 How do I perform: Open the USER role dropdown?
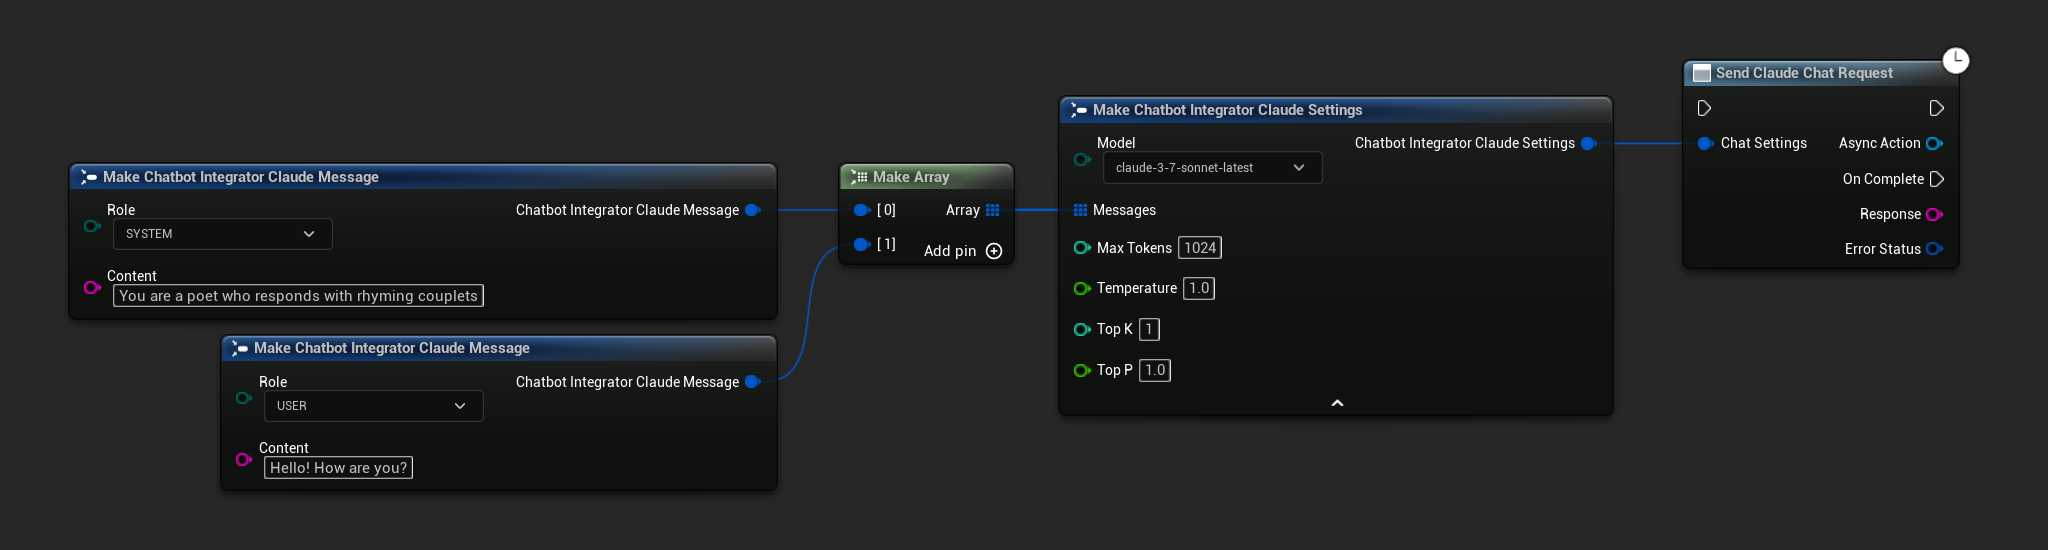[373, 406]
